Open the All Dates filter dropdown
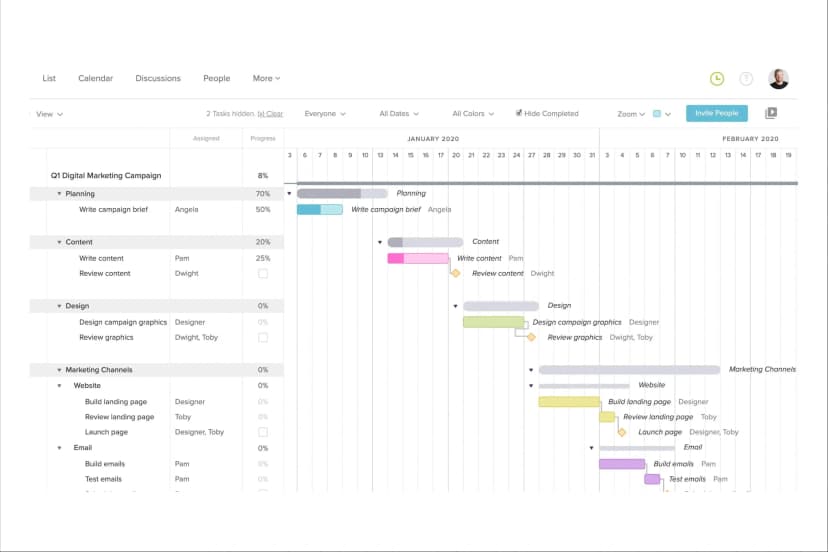This screenshot has width=828, height=552. tap(399, 114)
